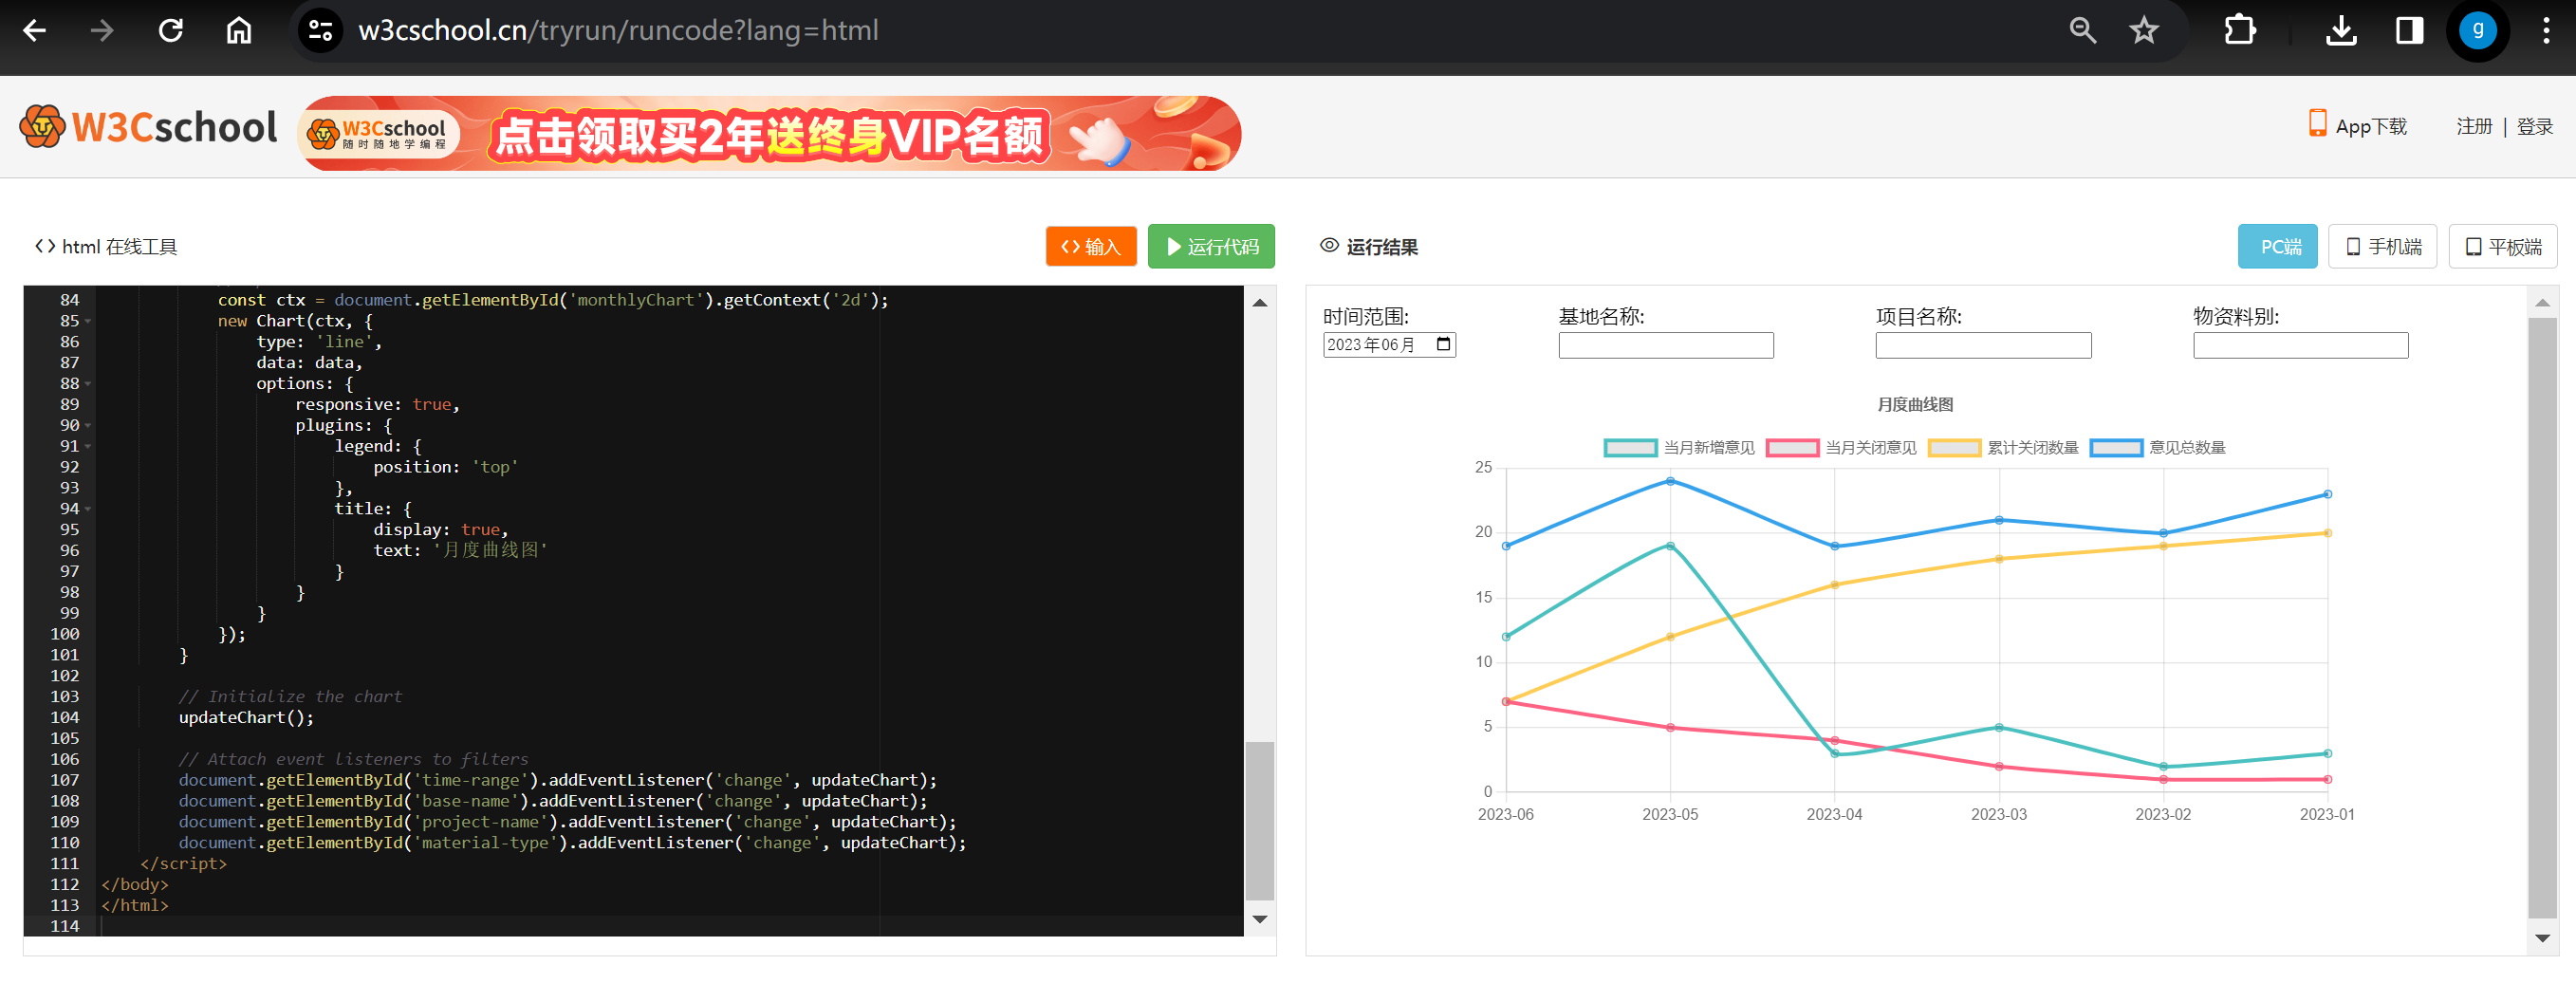
Task: Focus the 基地名称 input field
Action: 1665,346
